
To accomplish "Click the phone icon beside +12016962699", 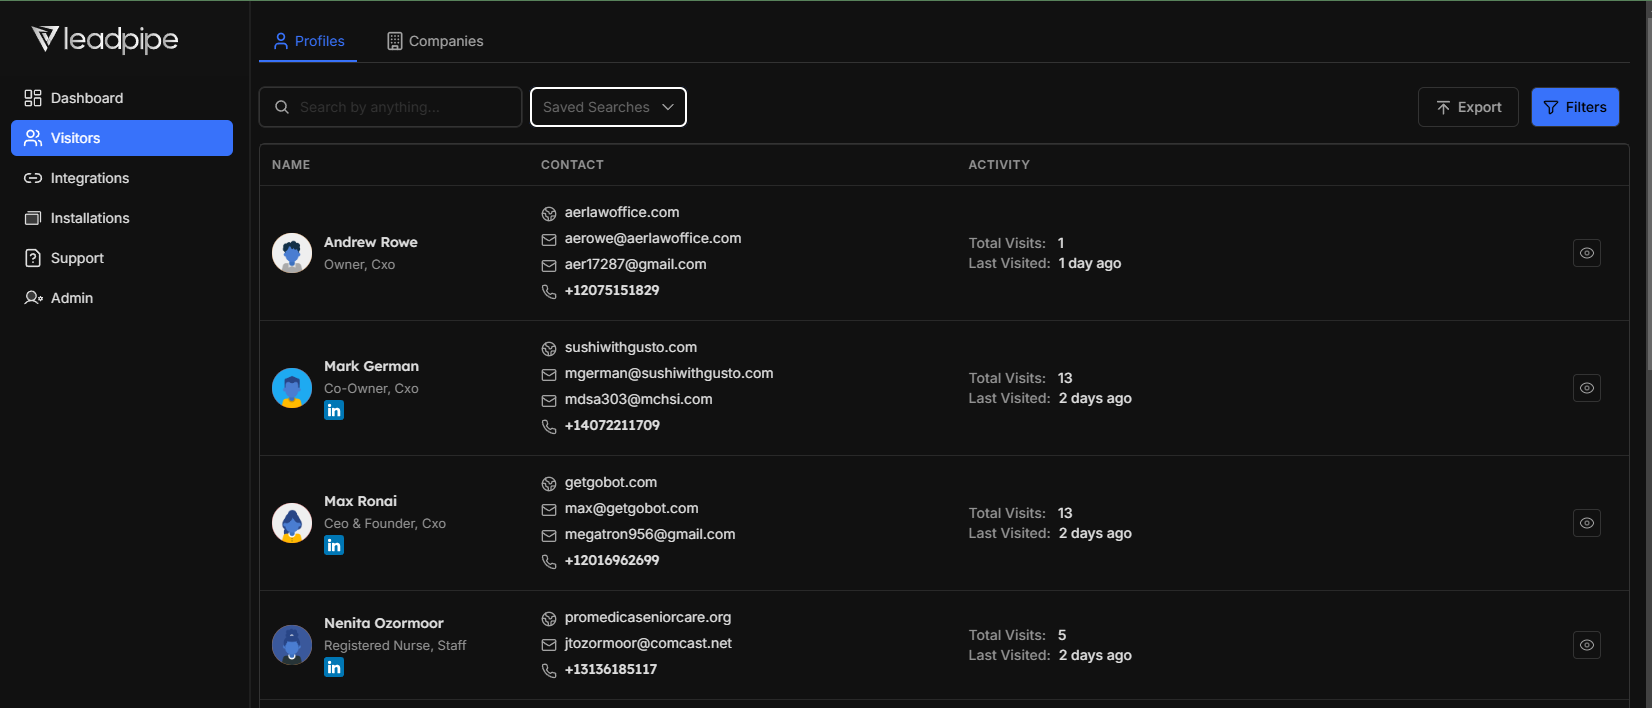I will click(x=549, y=562).
